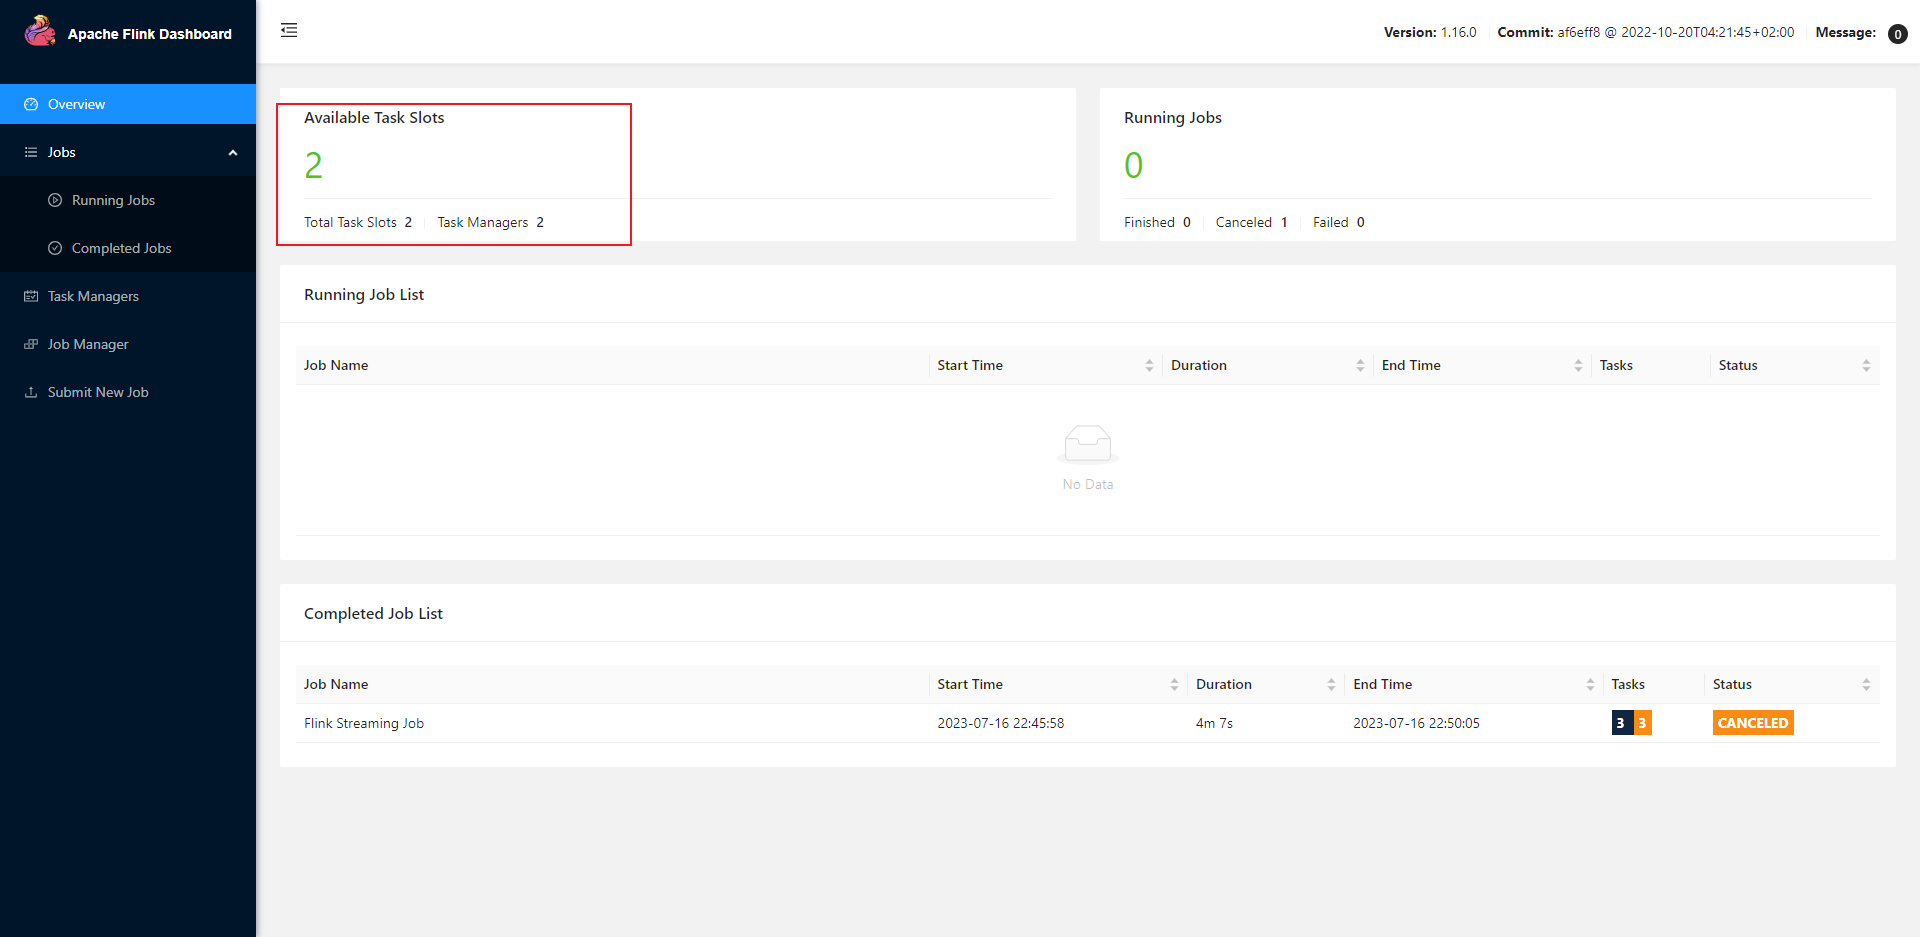Click the Submit New Job upload icon
Viewport: 1920px width, 937px height.
coord(31,392)
